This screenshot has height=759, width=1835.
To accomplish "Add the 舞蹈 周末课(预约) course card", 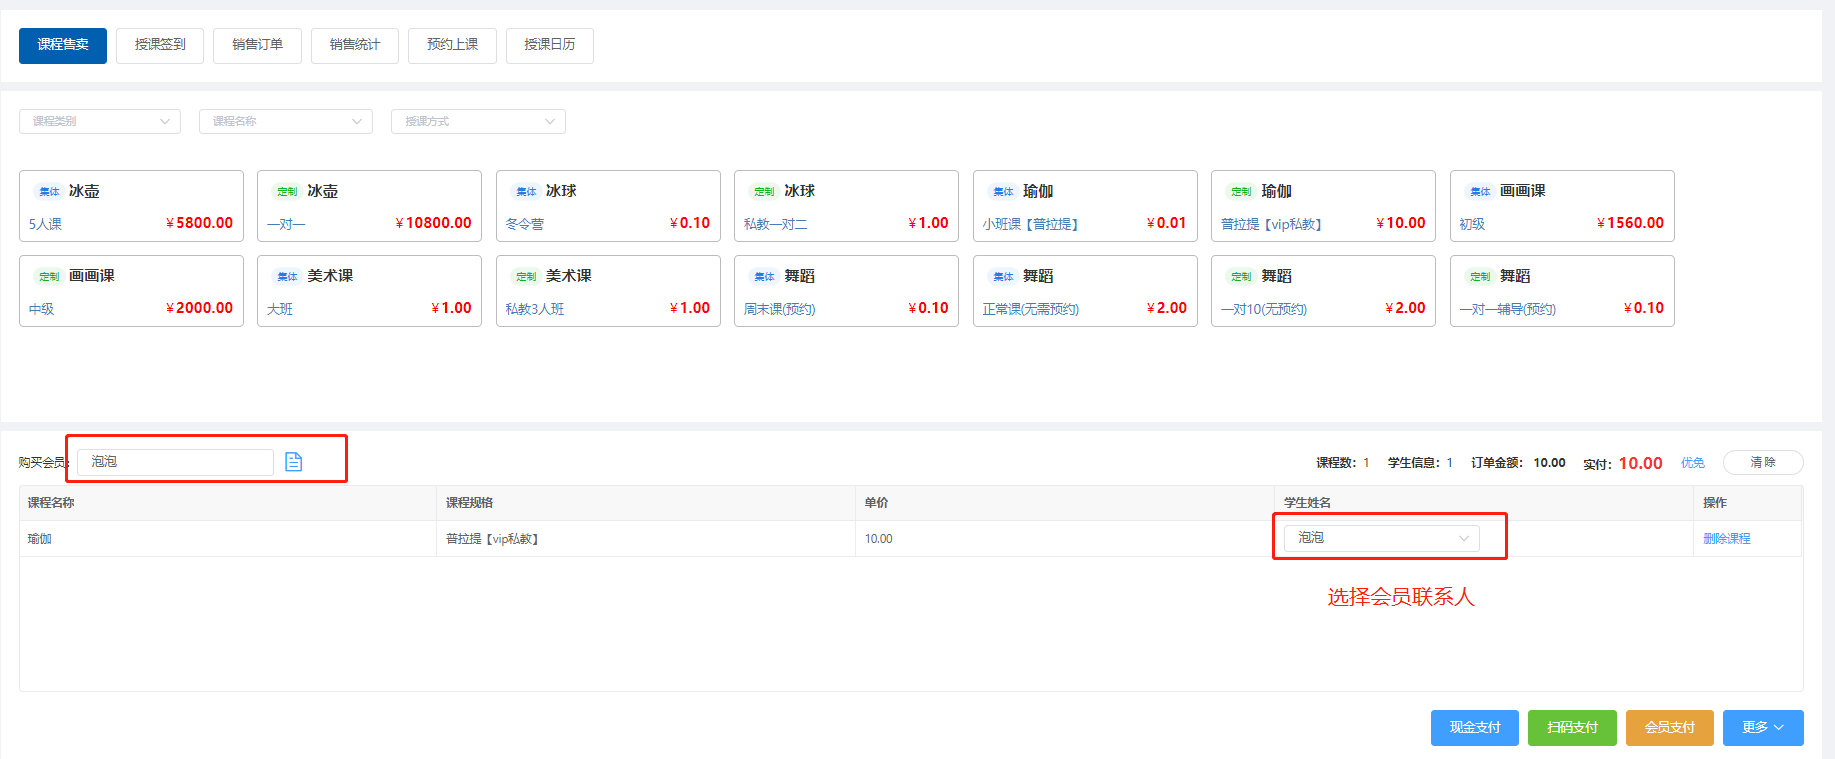I will pos(846,291).
